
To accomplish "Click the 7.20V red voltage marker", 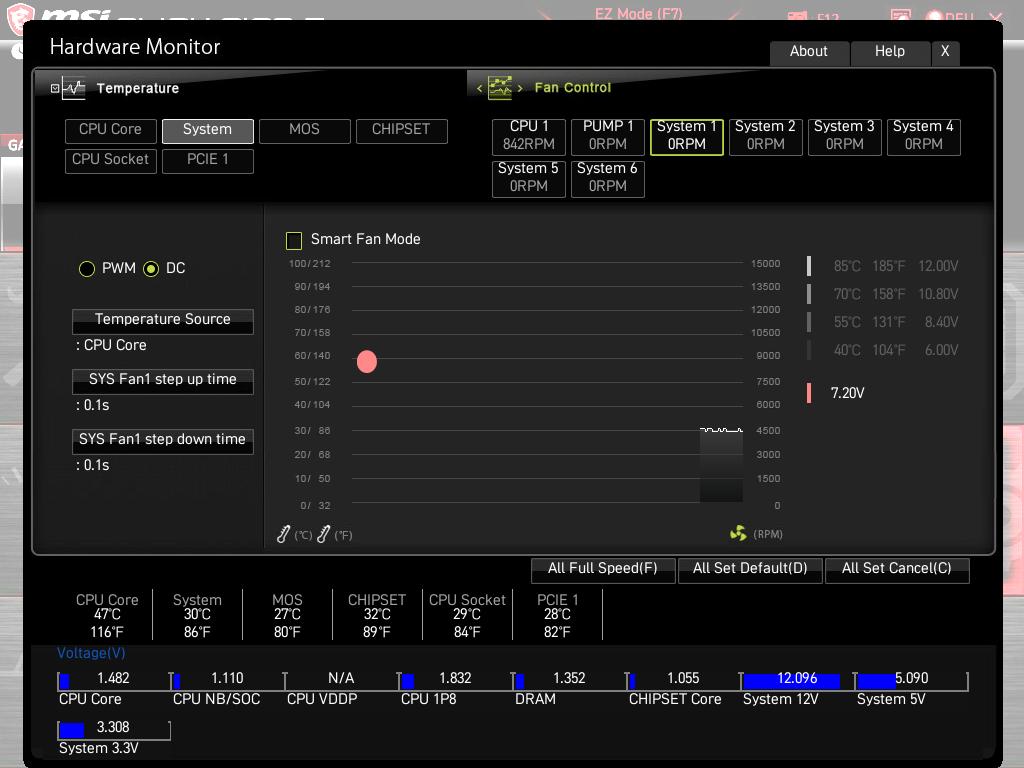I will coord(809,393).
